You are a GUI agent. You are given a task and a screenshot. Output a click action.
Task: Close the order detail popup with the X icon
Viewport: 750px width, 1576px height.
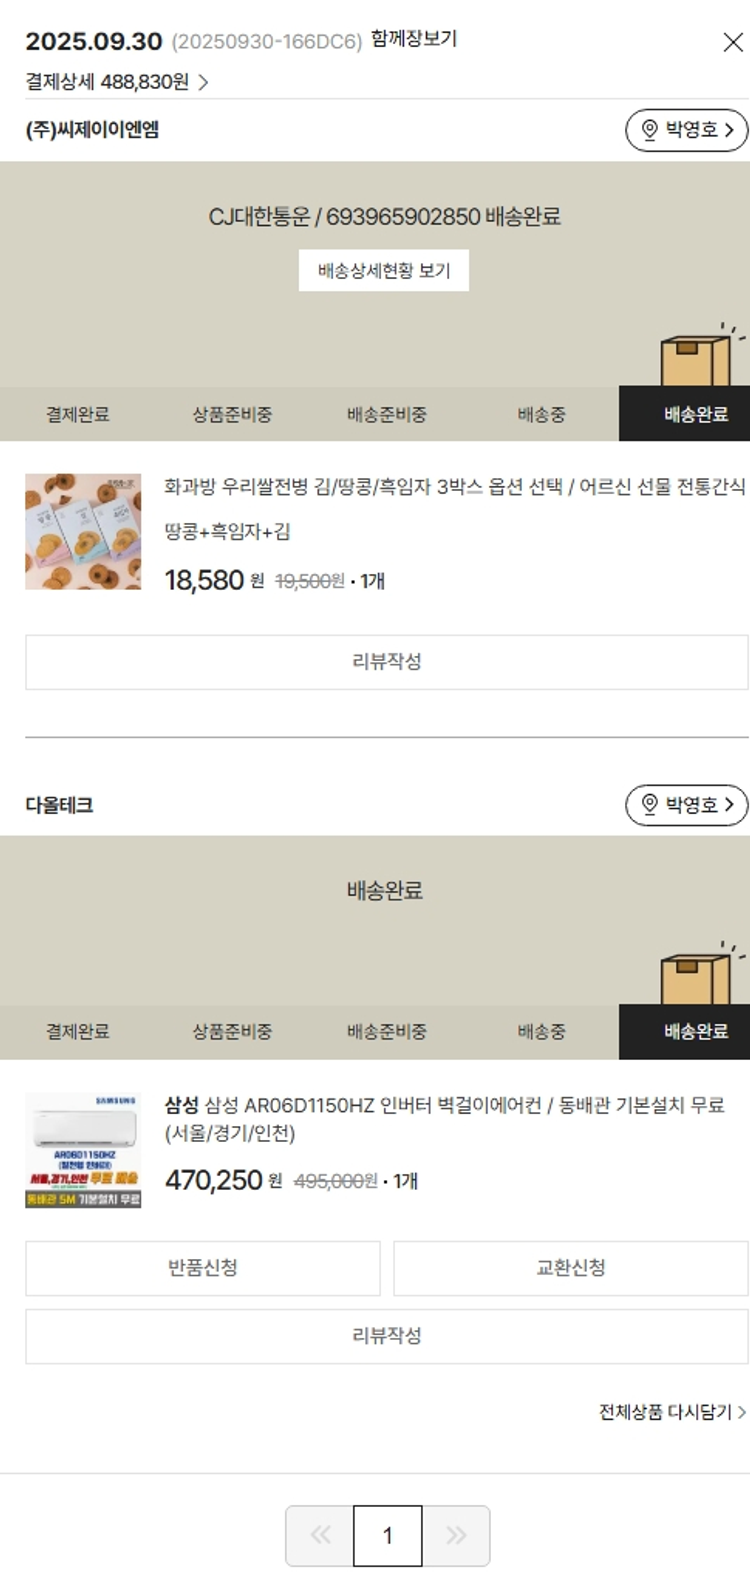[733, 42]
